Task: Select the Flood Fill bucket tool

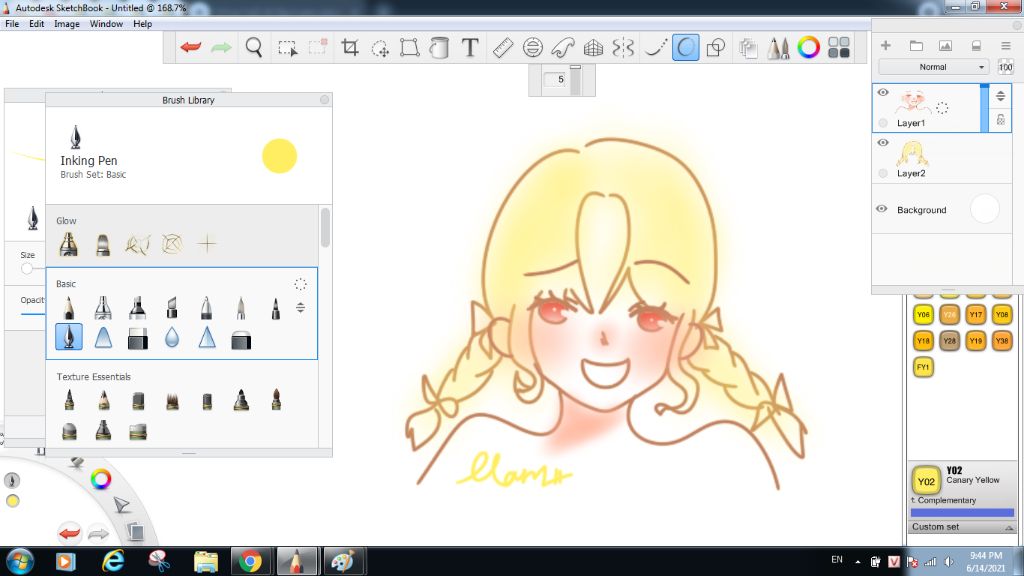Action: tap(440, 48)
